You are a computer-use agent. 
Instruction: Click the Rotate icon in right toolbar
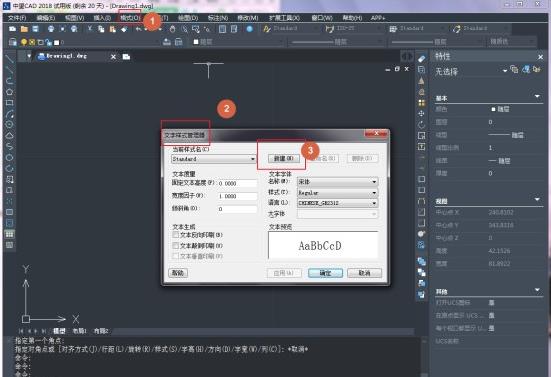tap(422, 124)
